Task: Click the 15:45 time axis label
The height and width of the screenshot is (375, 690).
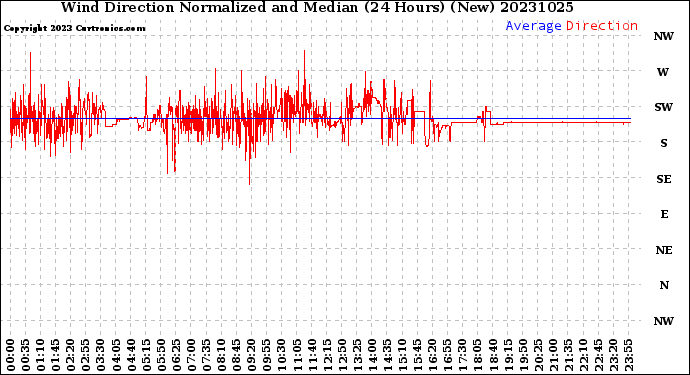Action: pos(417,355)
